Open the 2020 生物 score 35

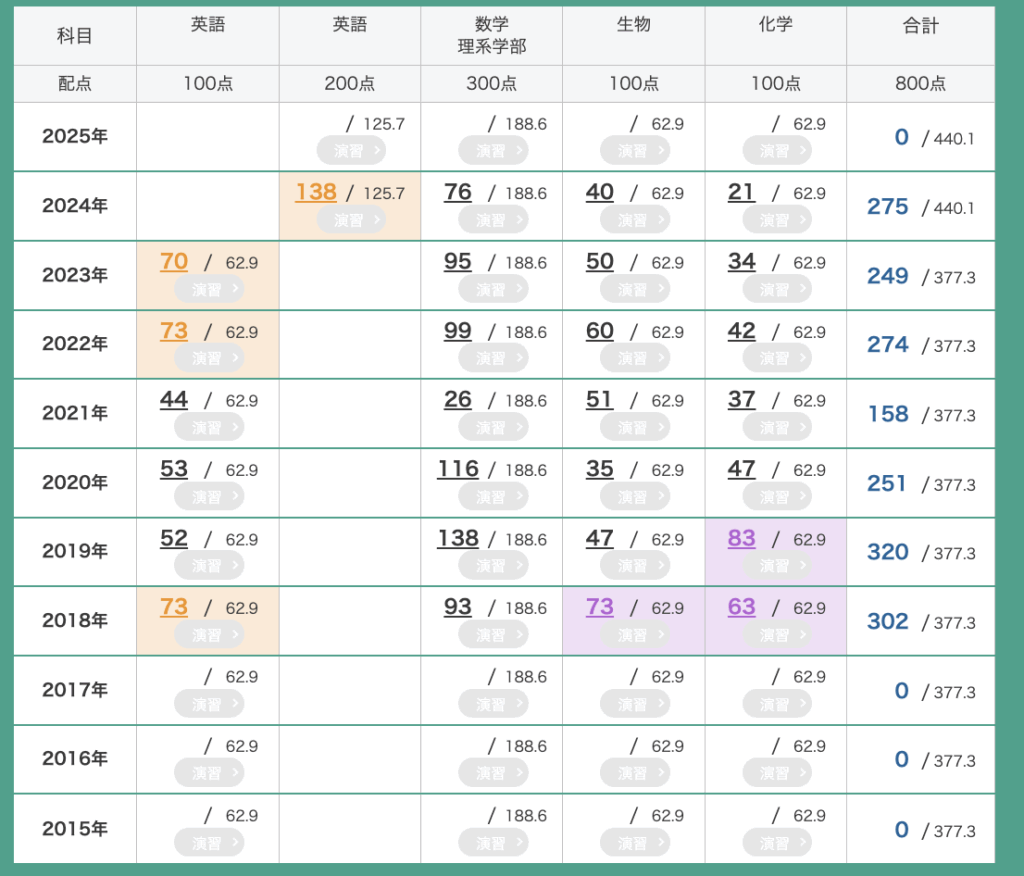pyautogui.click(x=599, y=469)
